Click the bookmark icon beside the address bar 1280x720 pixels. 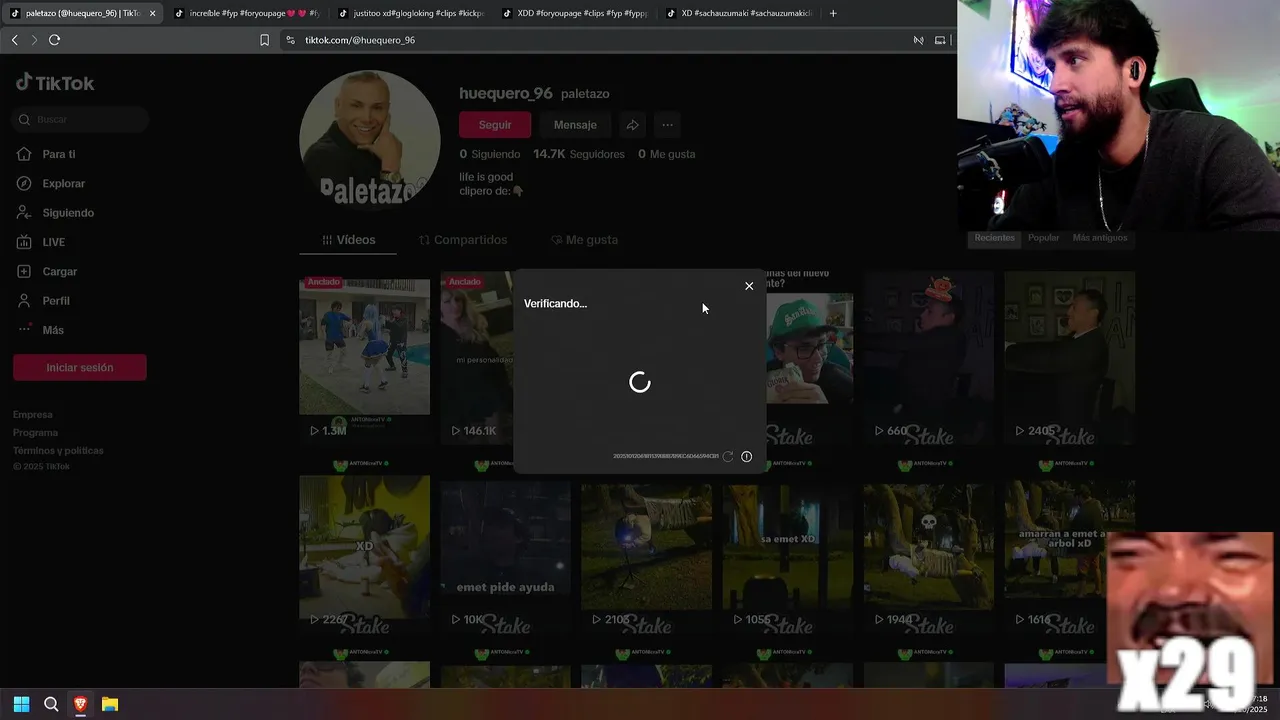point(264,40)
